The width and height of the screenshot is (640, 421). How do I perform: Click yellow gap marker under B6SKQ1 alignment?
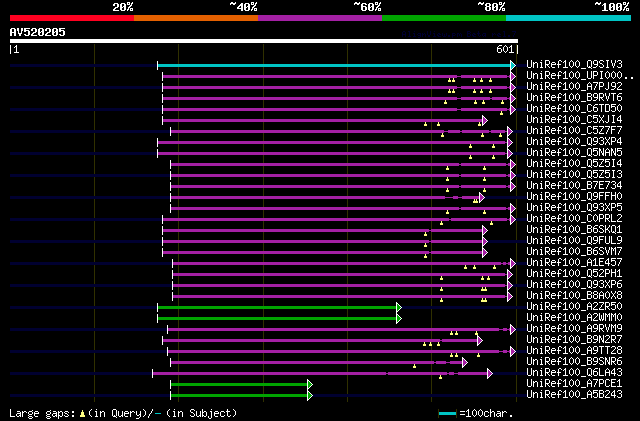[x=425, y=234]
